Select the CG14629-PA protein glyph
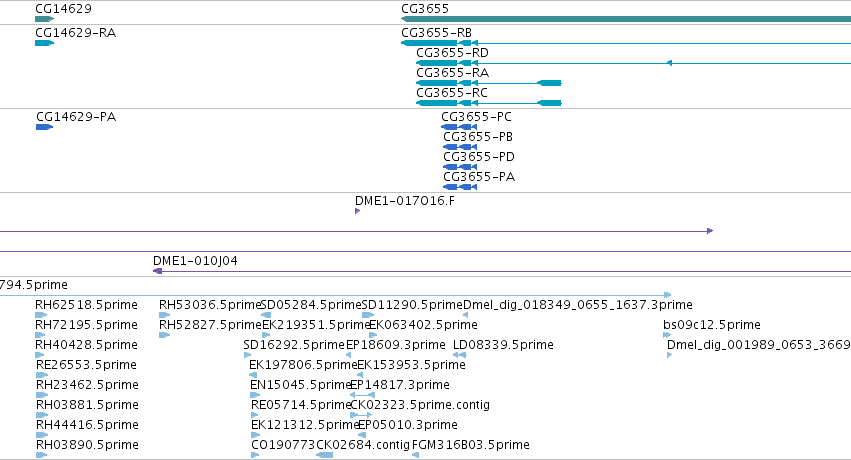Screen dimensions: 851x460 (45, 127)
